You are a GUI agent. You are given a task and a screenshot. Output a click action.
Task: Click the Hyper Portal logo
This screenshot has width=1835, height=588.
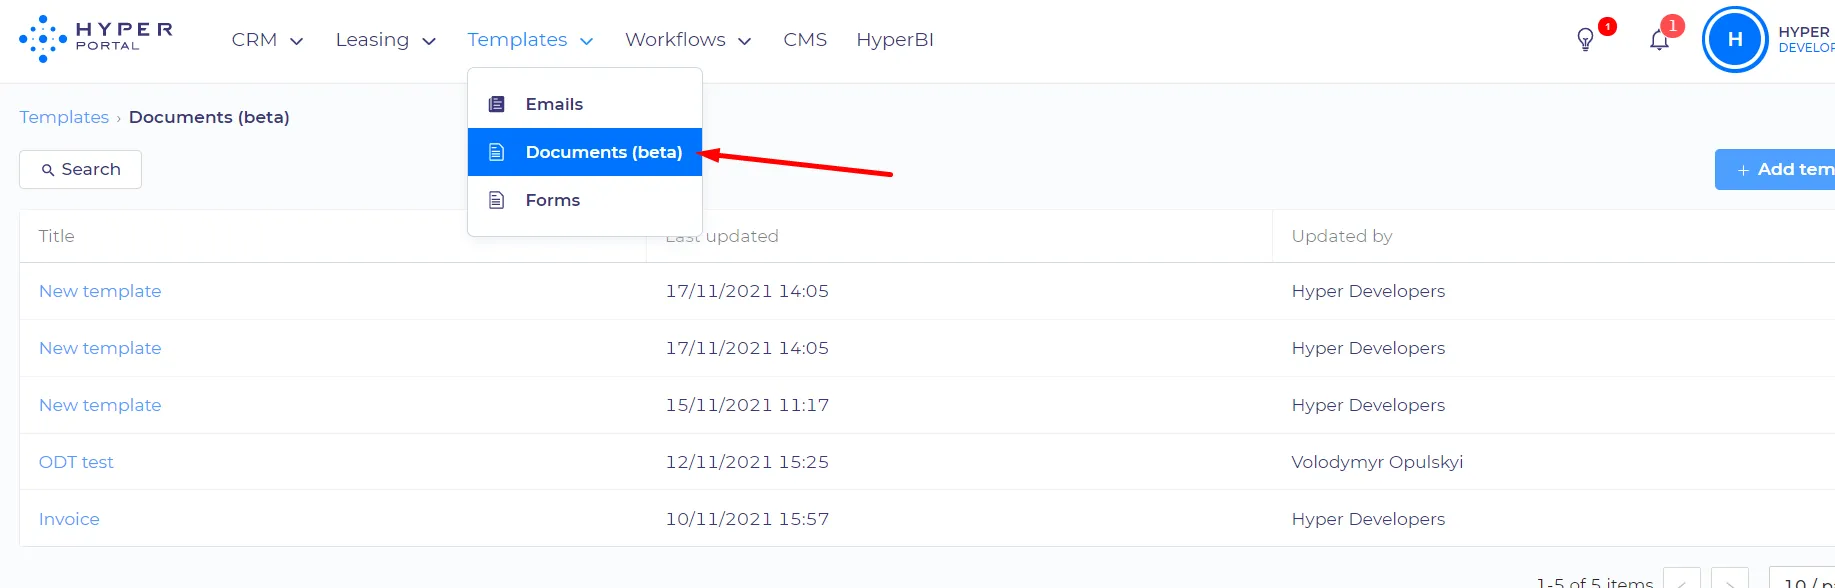click(96, 39)
